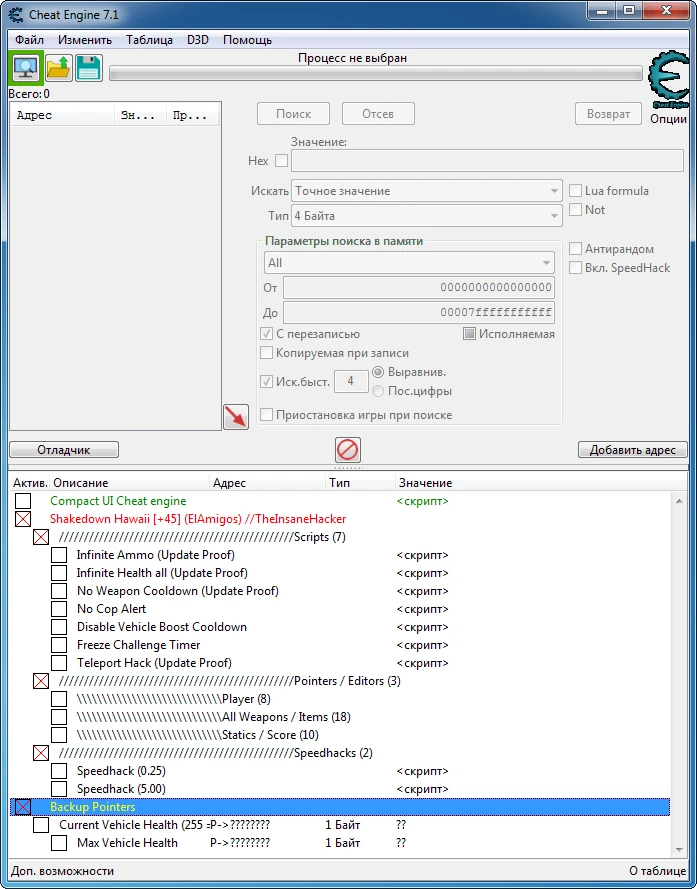Open the Тип value type dropdown
Image resolution: width=697 pixels, height=889 pixels.
point(426,215)
